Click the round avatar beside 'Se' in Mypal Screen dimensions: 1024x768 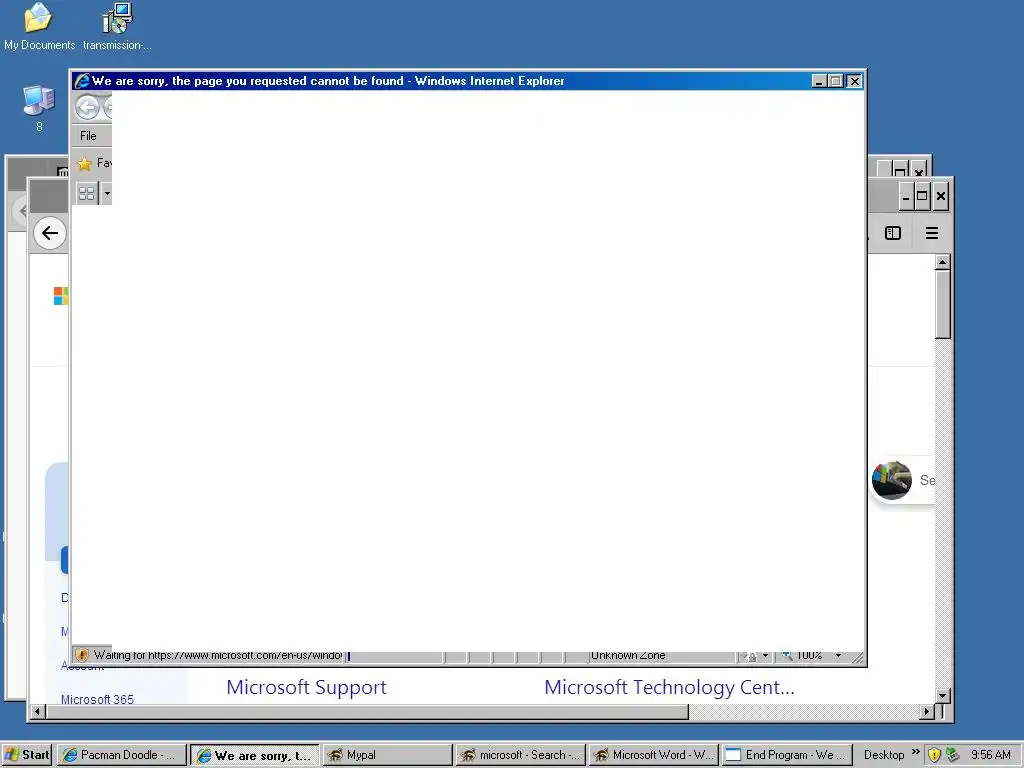pyautogui.click(x=891, y=480)
